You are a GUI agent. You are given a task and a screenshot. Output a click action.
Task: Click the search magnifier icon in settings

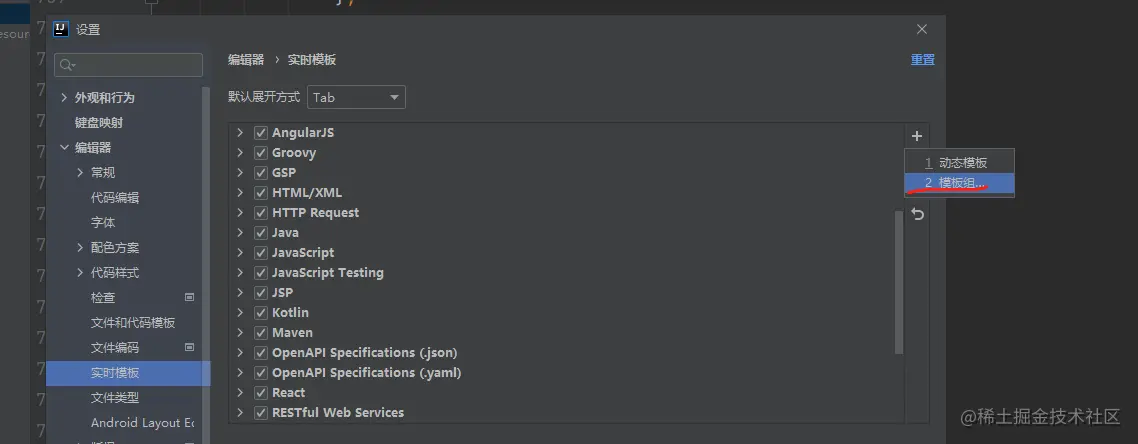(67, 65)
